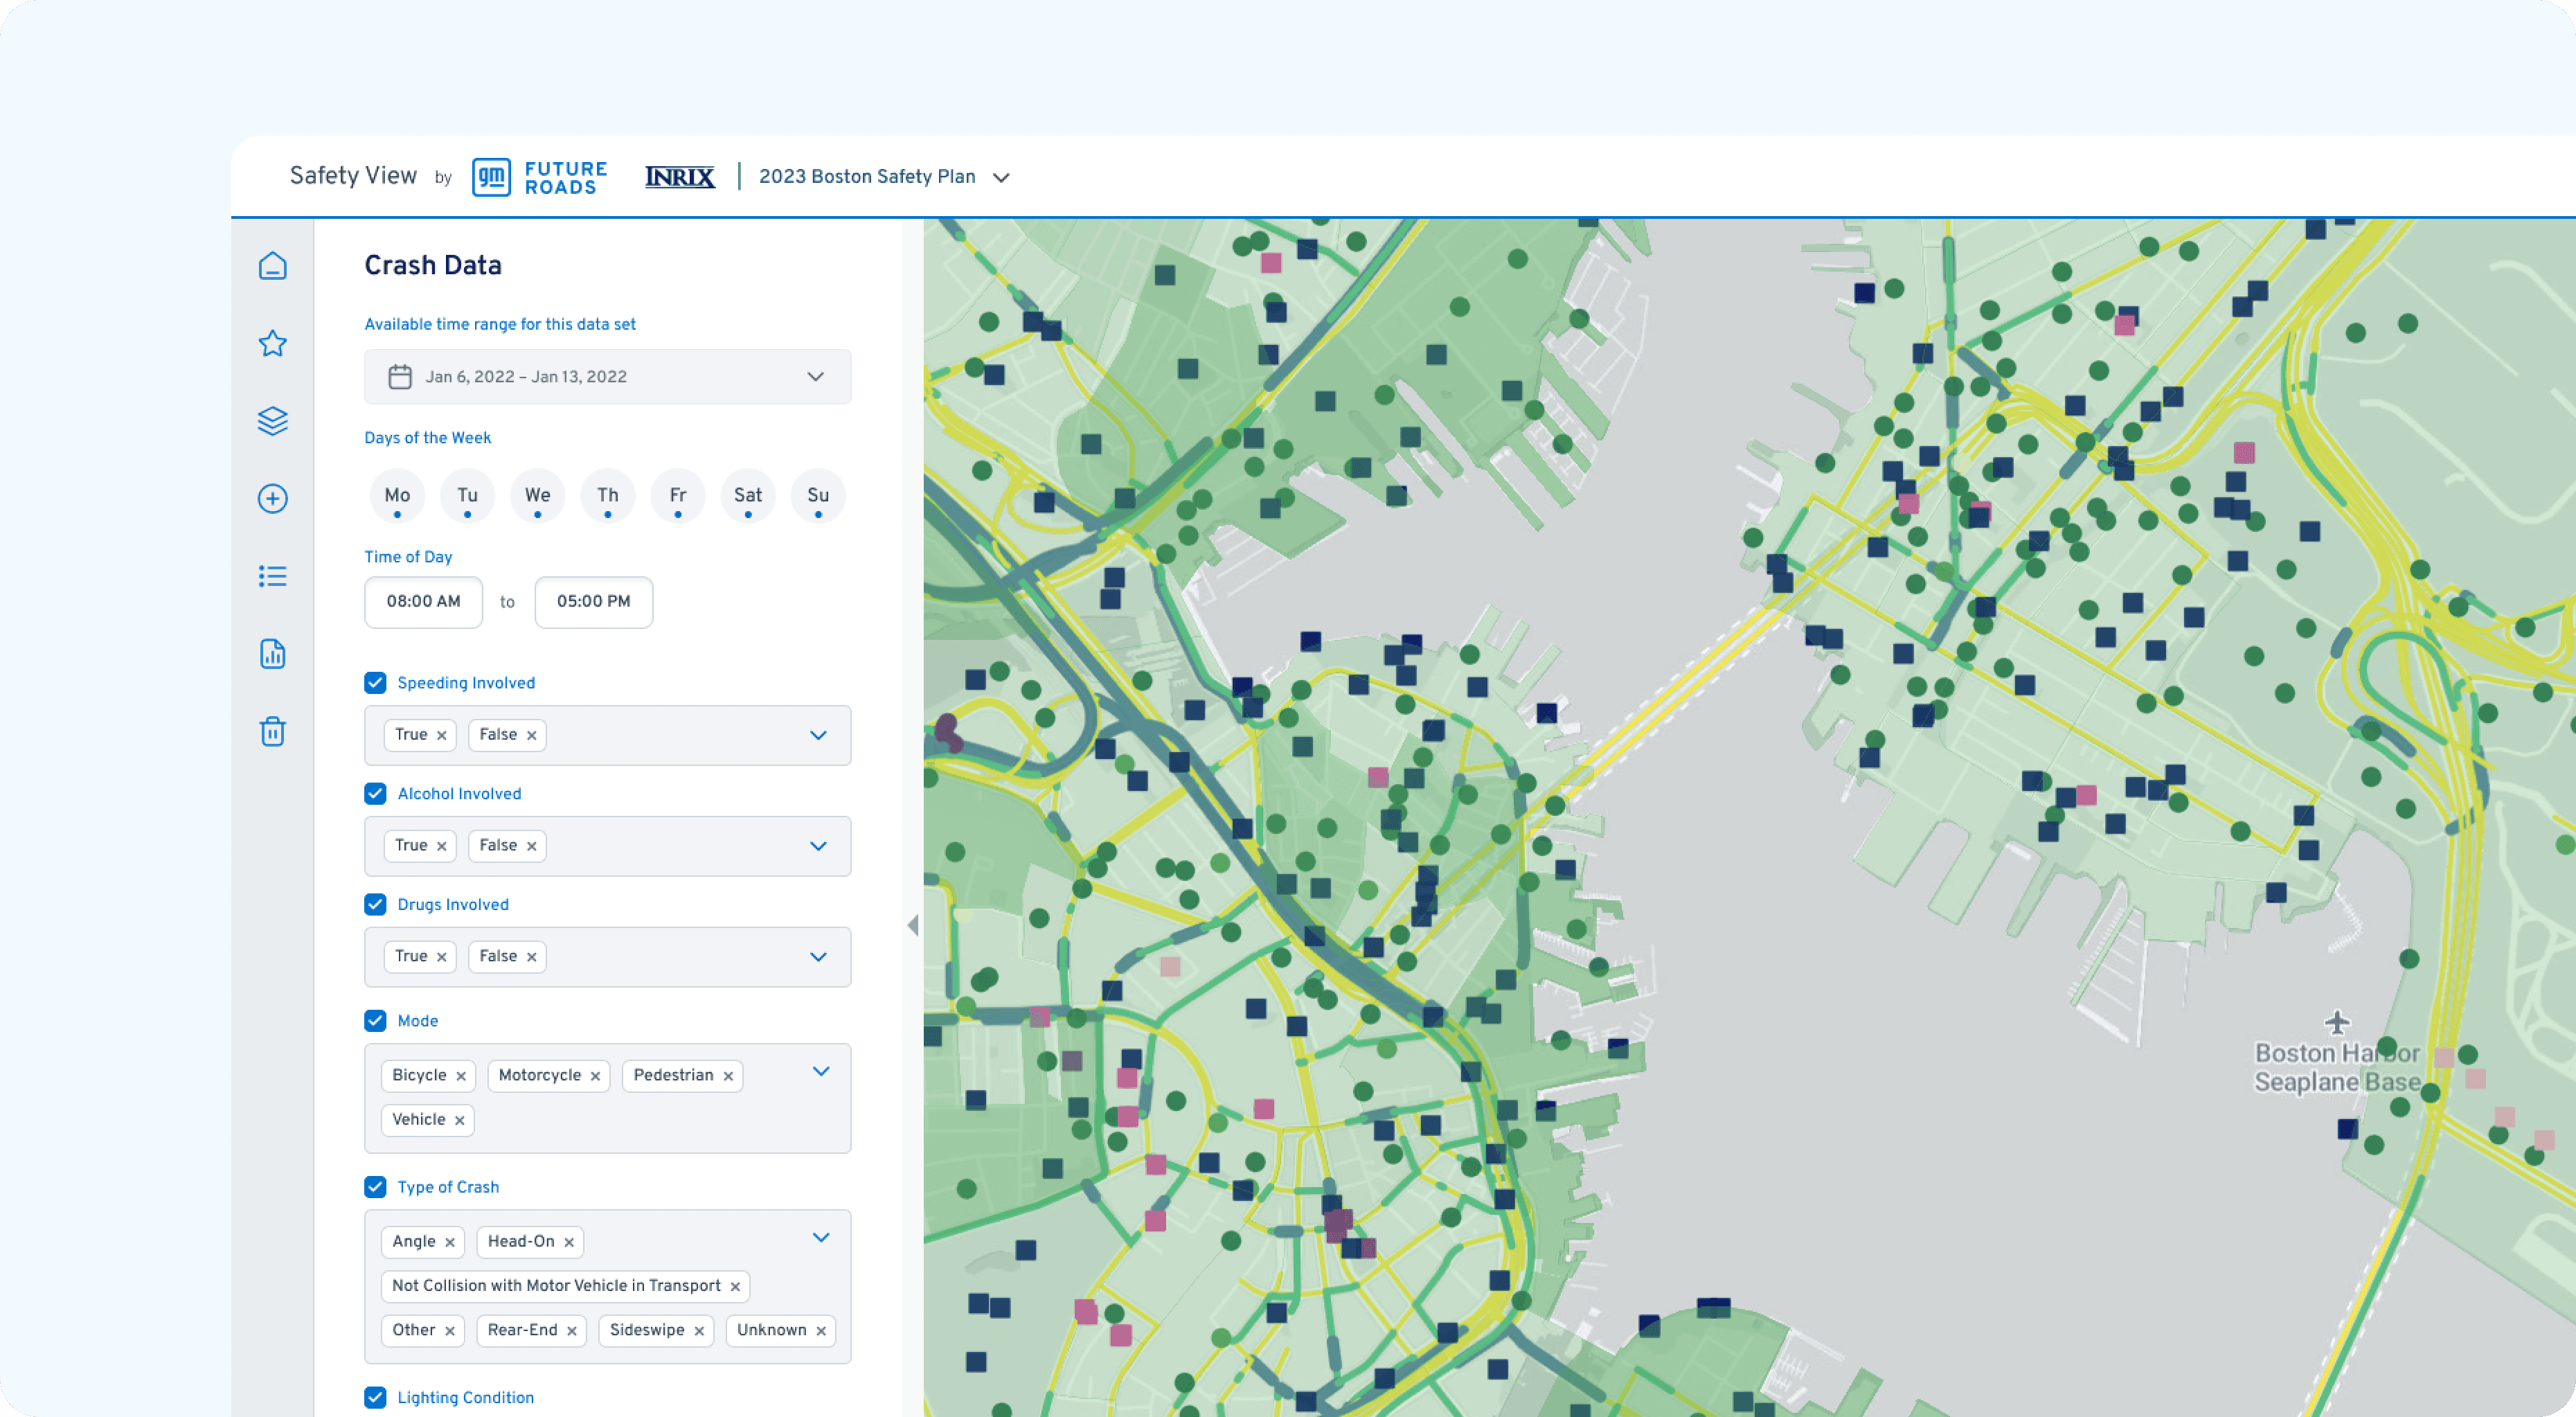Open the home icon in sidebar
The width and height of the screenshot is (2576, 1417).
(x=272, y=266)
